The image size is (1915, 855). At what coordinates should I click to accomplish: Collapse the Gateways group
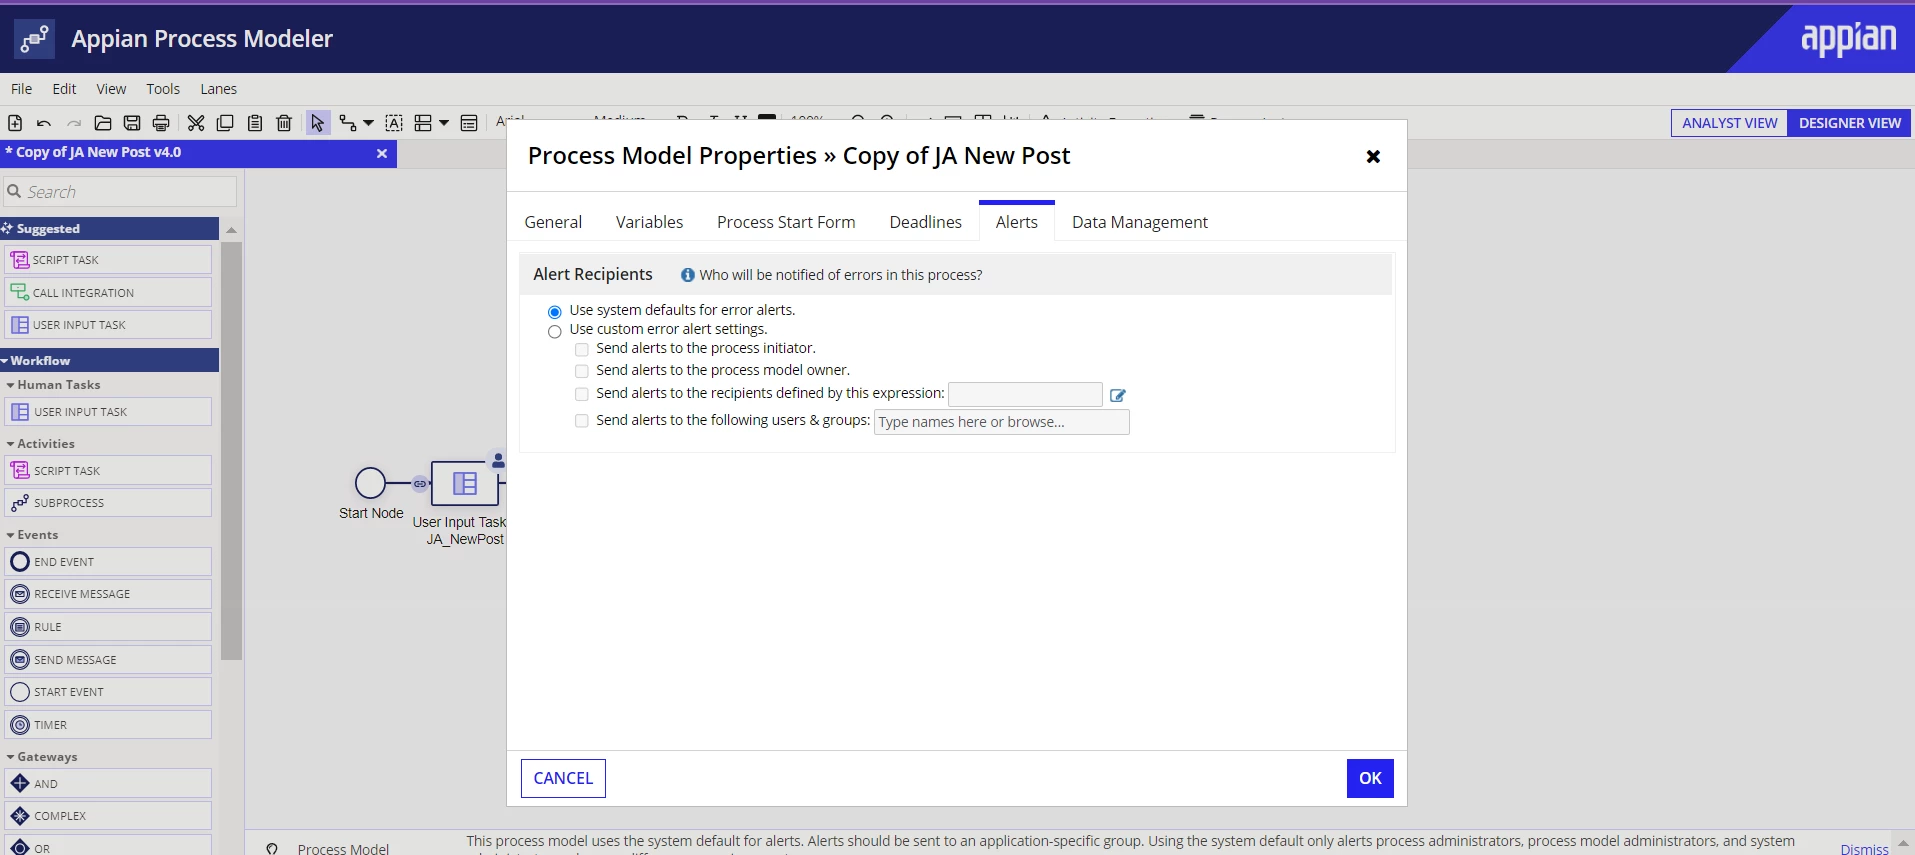[x=10, y=757]
